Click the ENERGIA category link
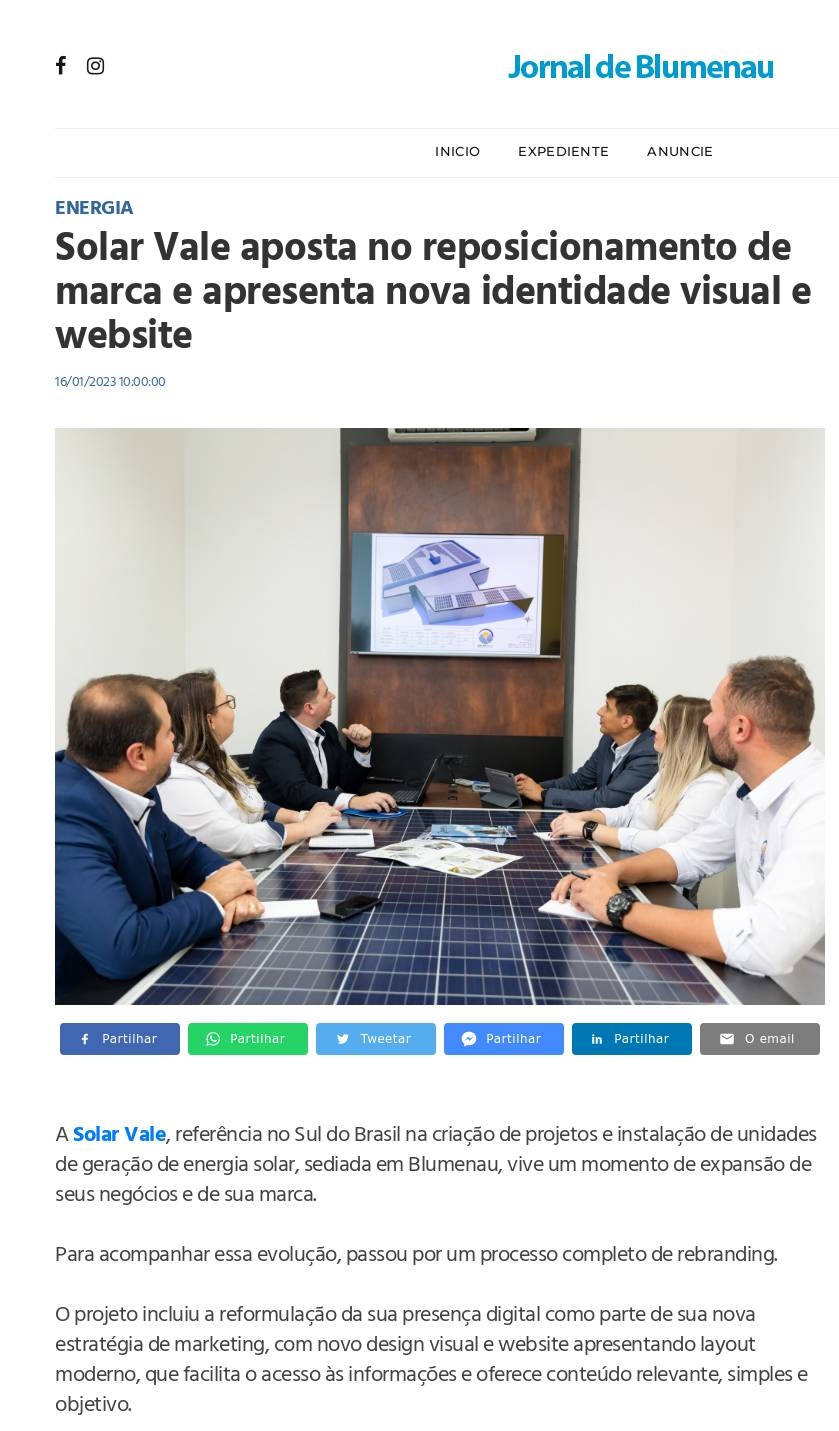 click(x=94, y=208)
